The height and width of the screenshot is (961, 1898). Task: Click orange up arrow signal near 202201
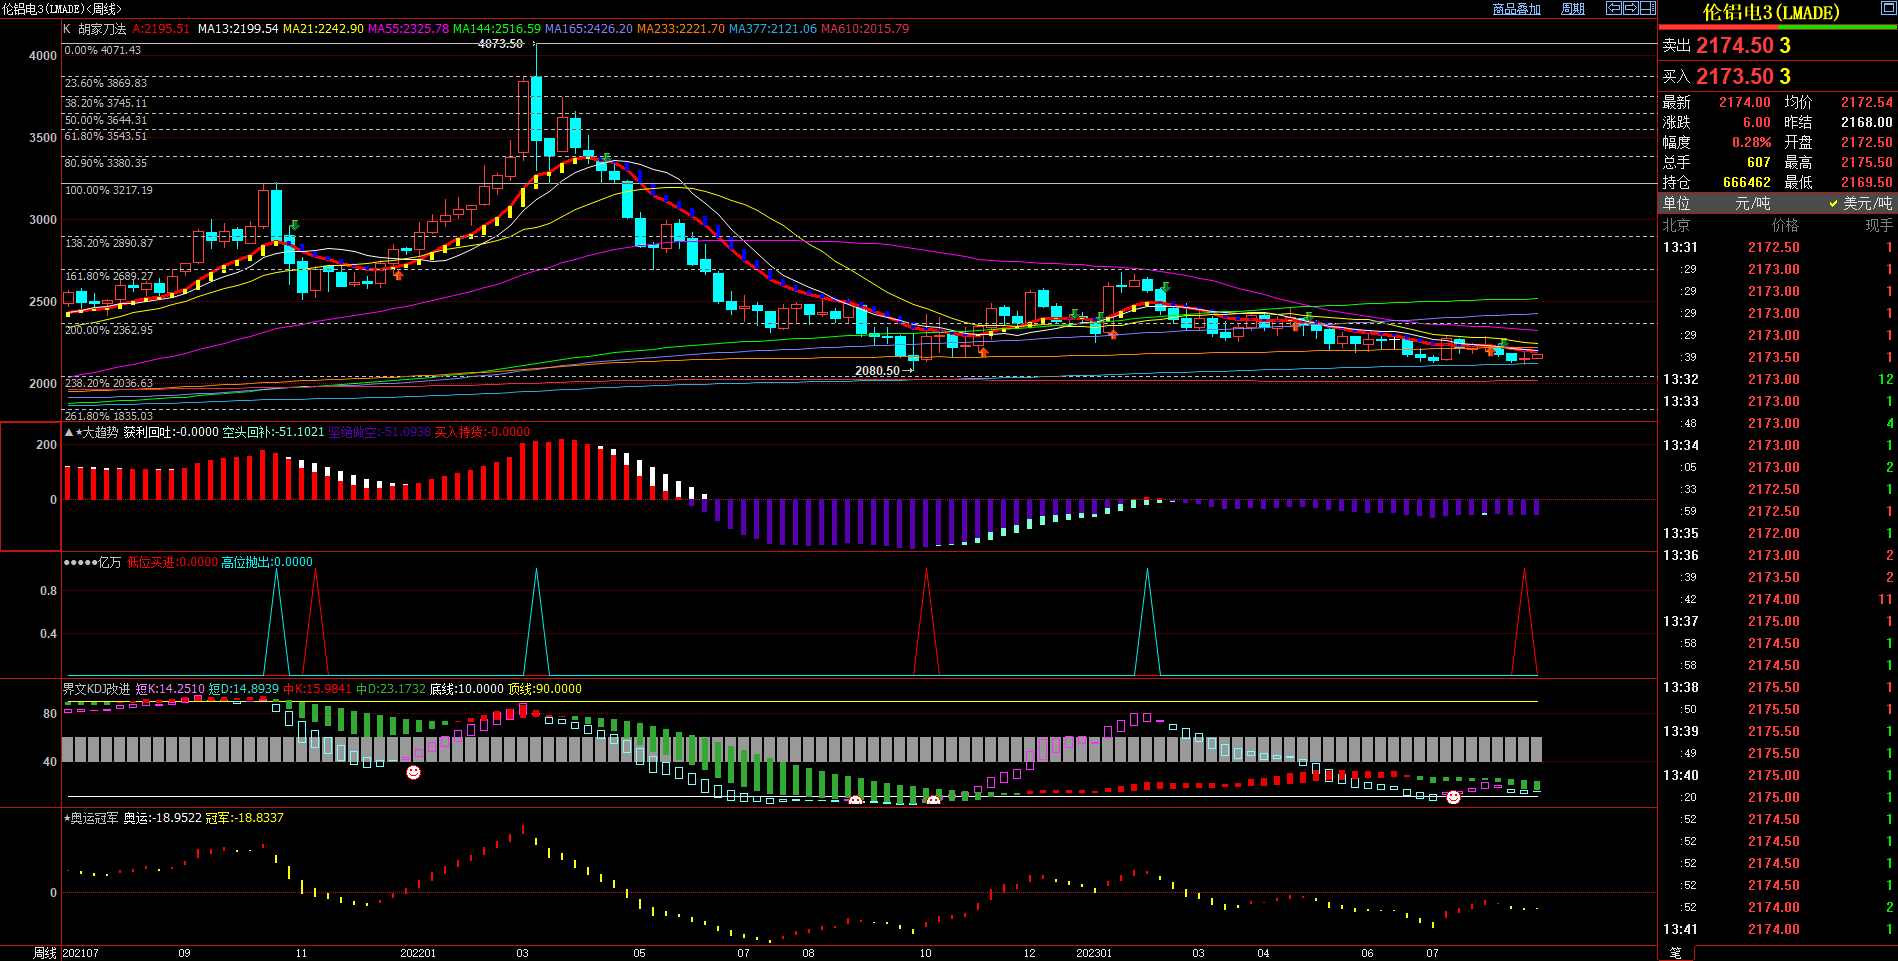(x=399, y=274)
